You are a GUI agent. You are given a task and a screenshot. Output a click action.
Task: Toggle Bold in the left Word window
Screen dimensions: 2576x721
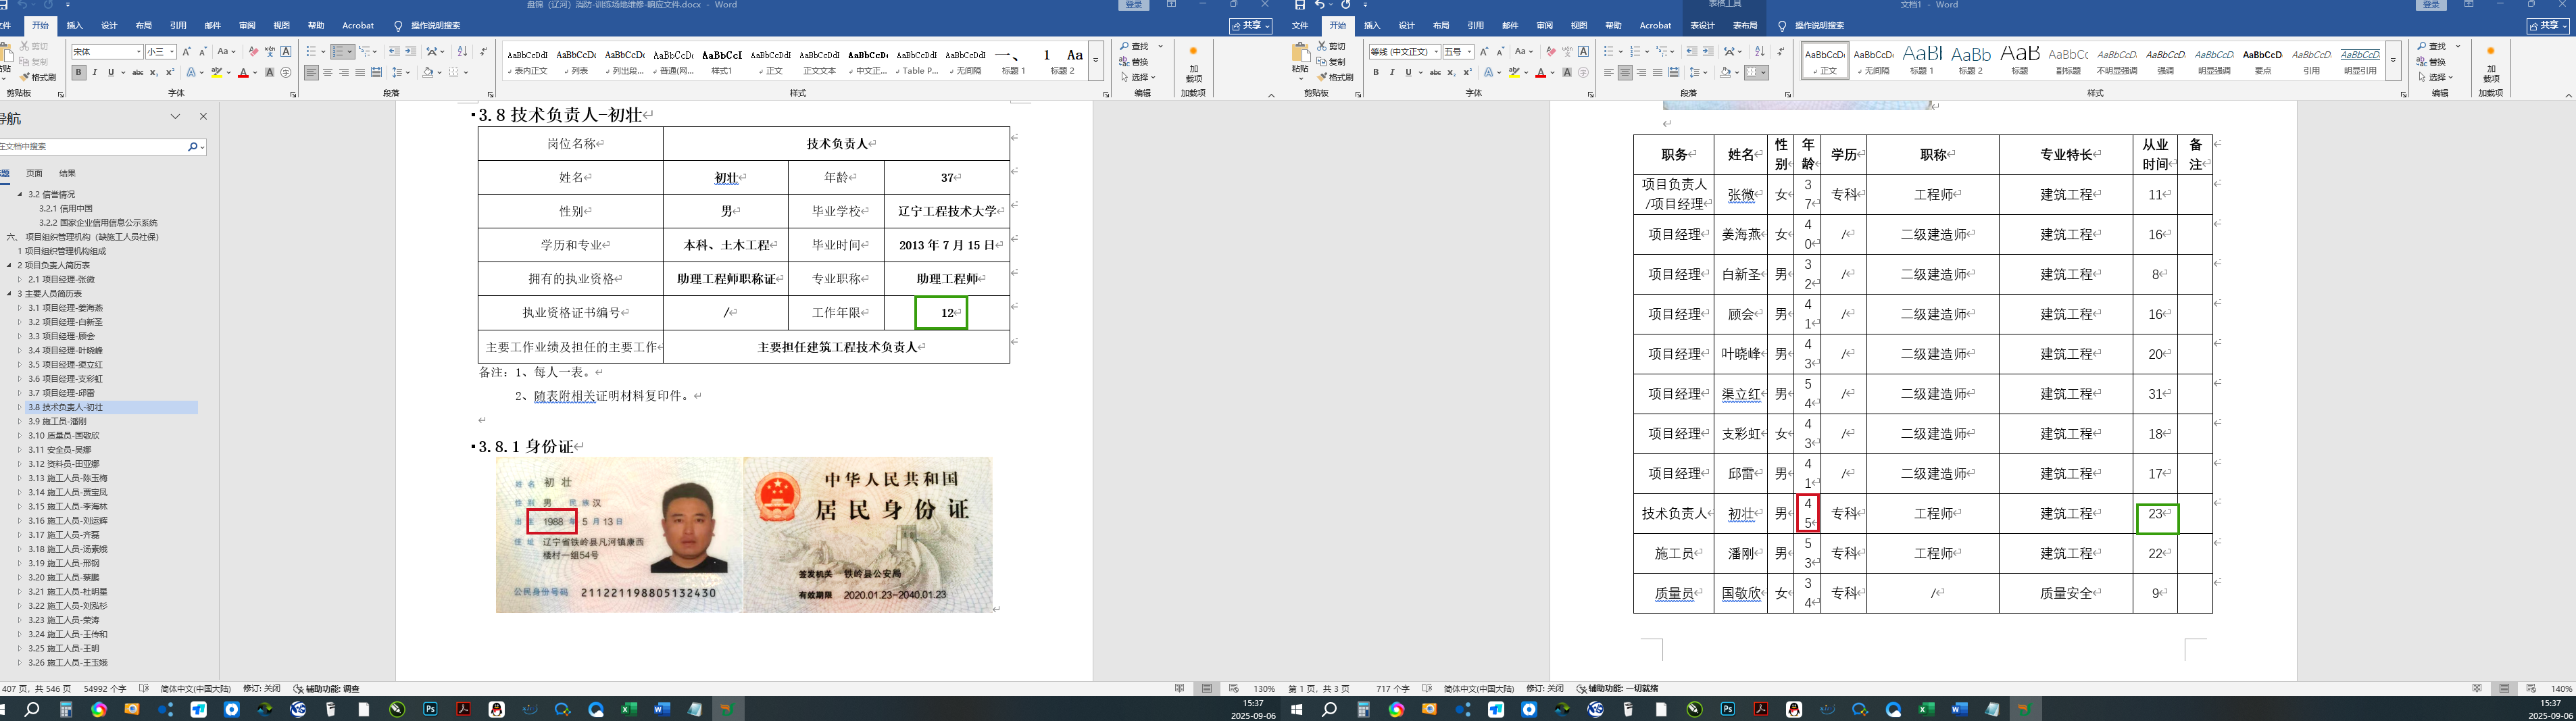pos(78,72)
